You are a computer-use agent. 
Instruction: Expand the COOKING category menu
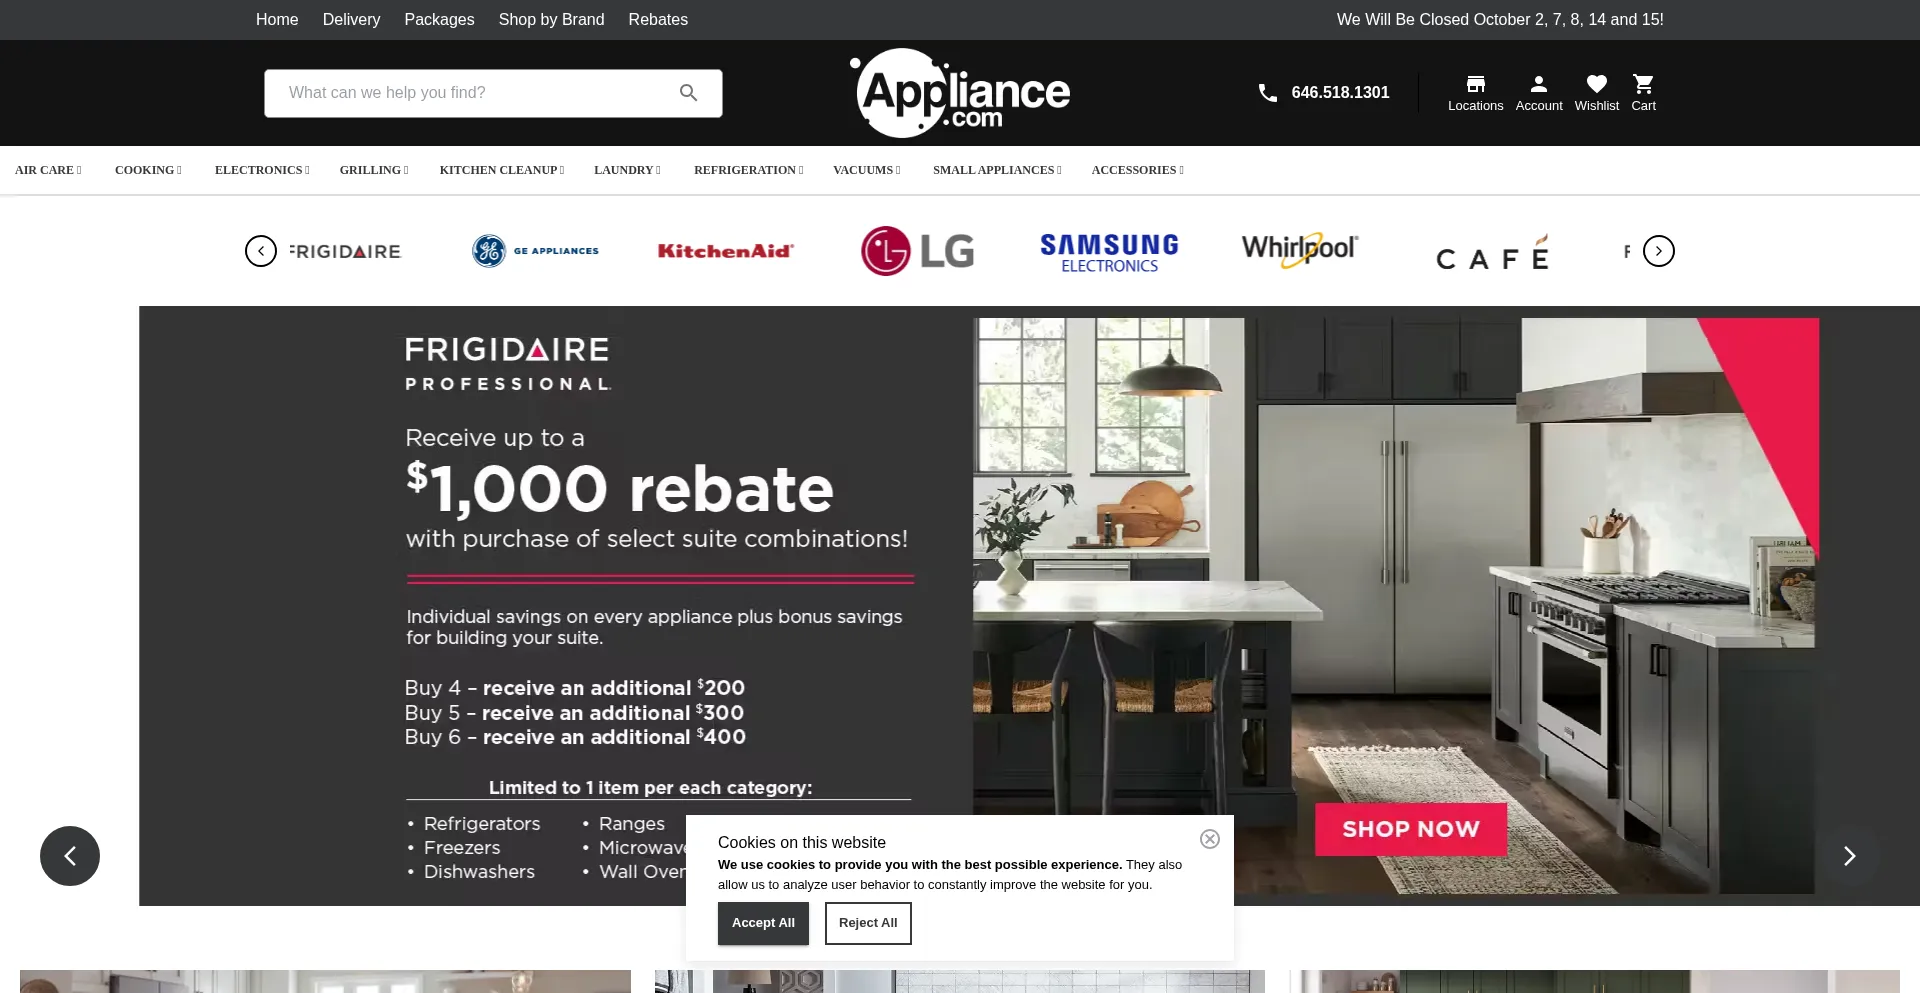148,170
